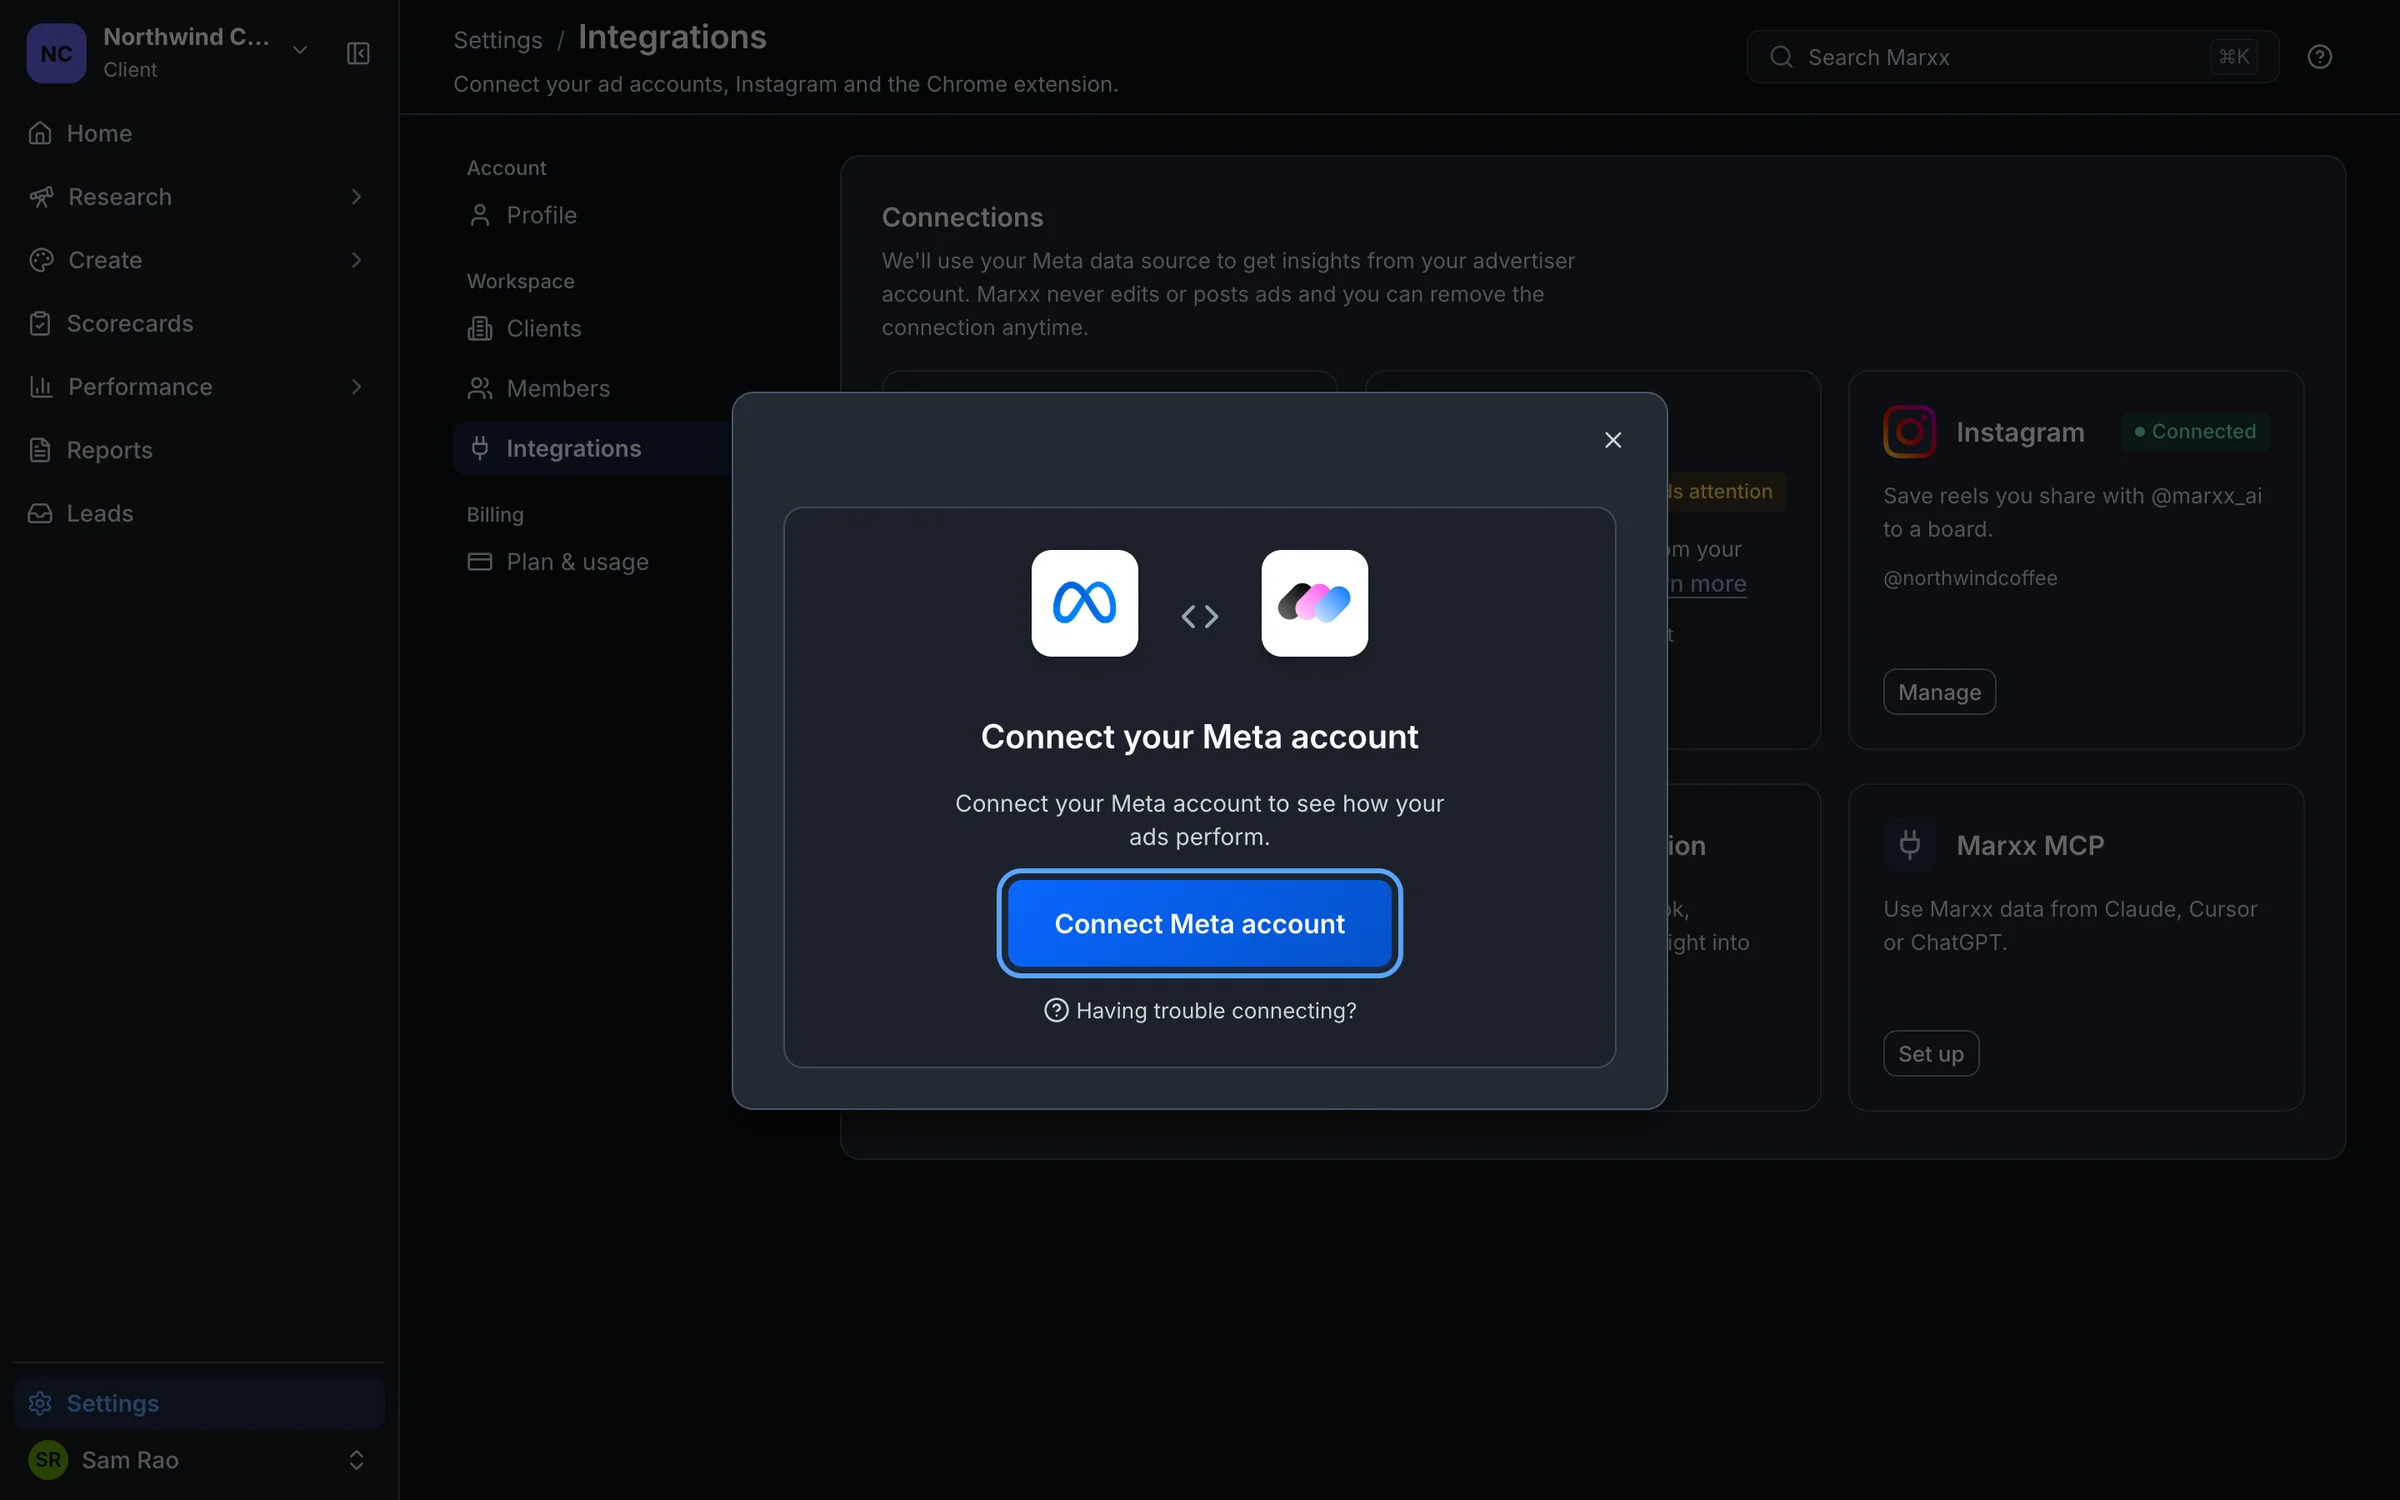Viewport: 2400px width, 1500px height.
Task: Click the code brackets icon between the logos
Action: click(x=1200, y=616)
